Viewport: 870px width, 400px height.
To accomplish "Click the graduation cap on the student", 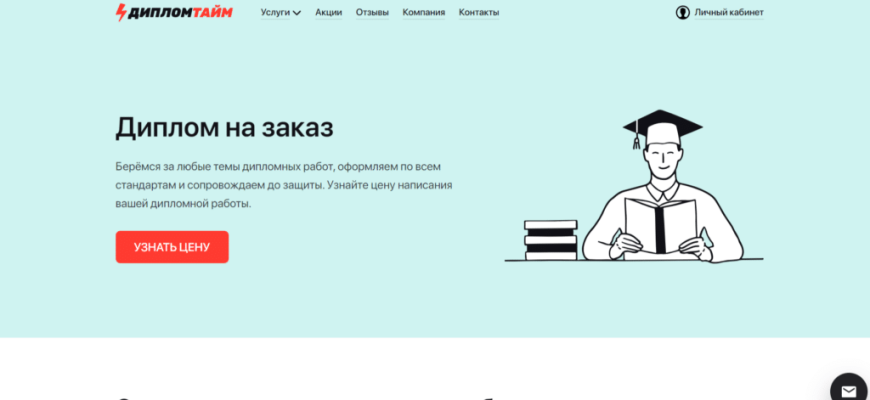I will (662, 128).
